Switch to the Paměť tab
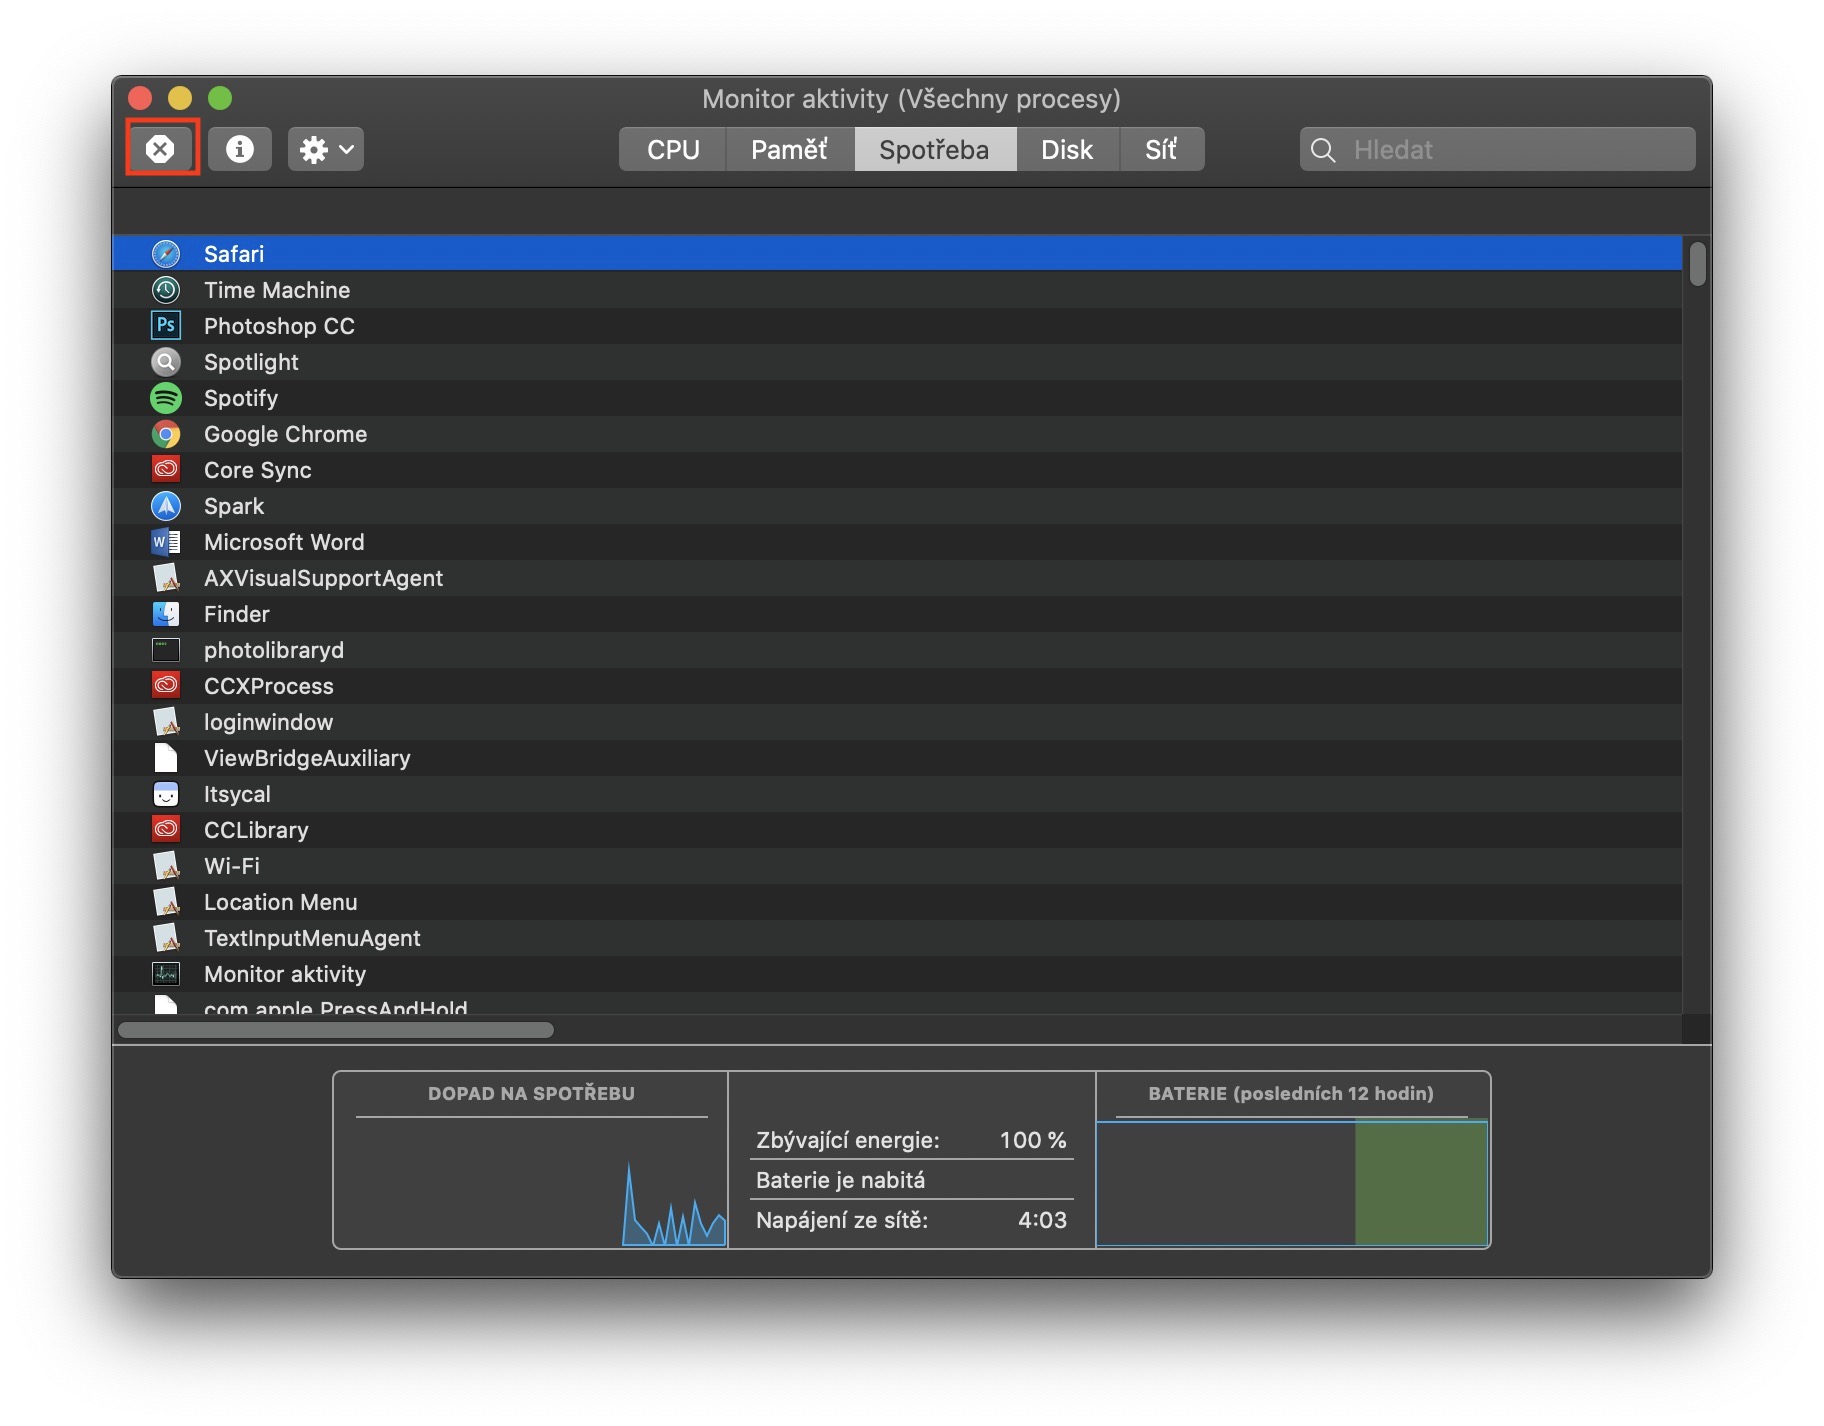Screen dimensions: 1824x1426 coord(790,149)
